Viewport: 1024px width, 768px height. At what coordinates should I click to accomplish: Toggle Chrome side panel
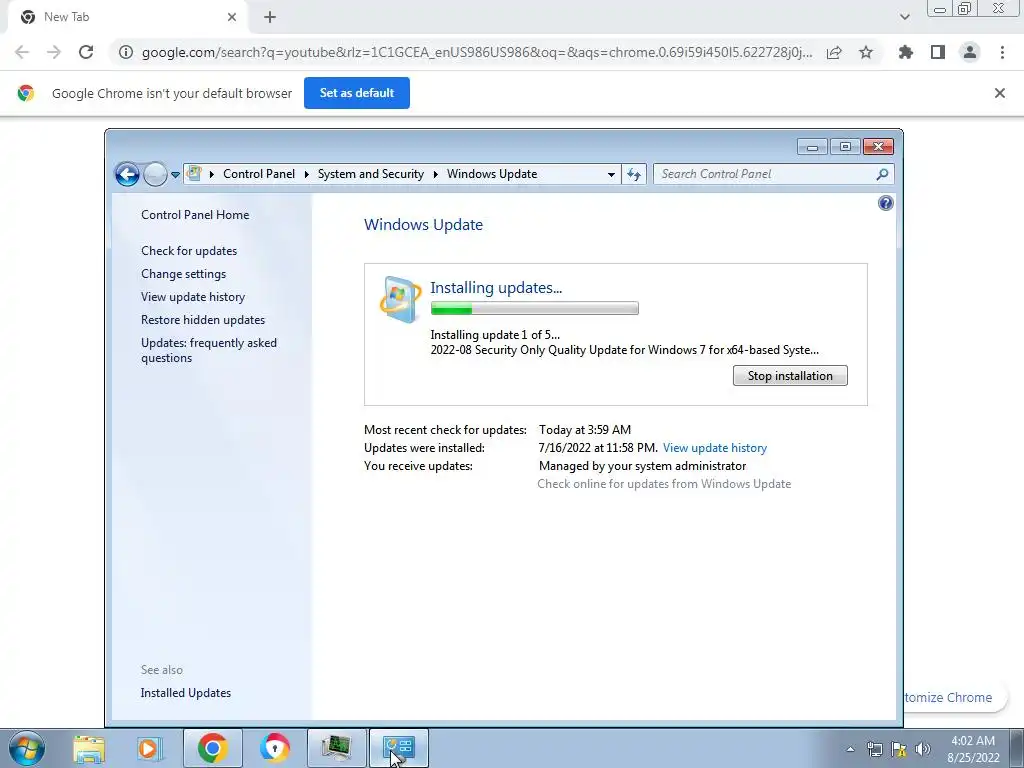pyautogui.click(x=938, y=52)
